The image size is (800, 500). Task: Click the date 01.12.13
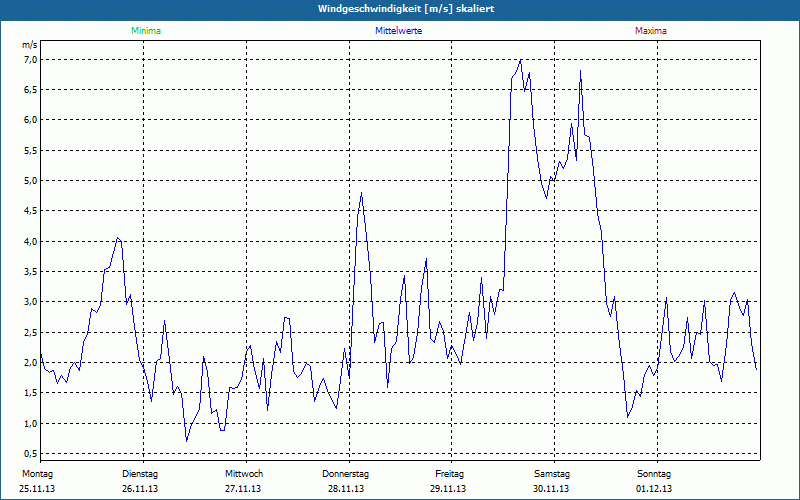pyautogui.click(x=654, y=489)
